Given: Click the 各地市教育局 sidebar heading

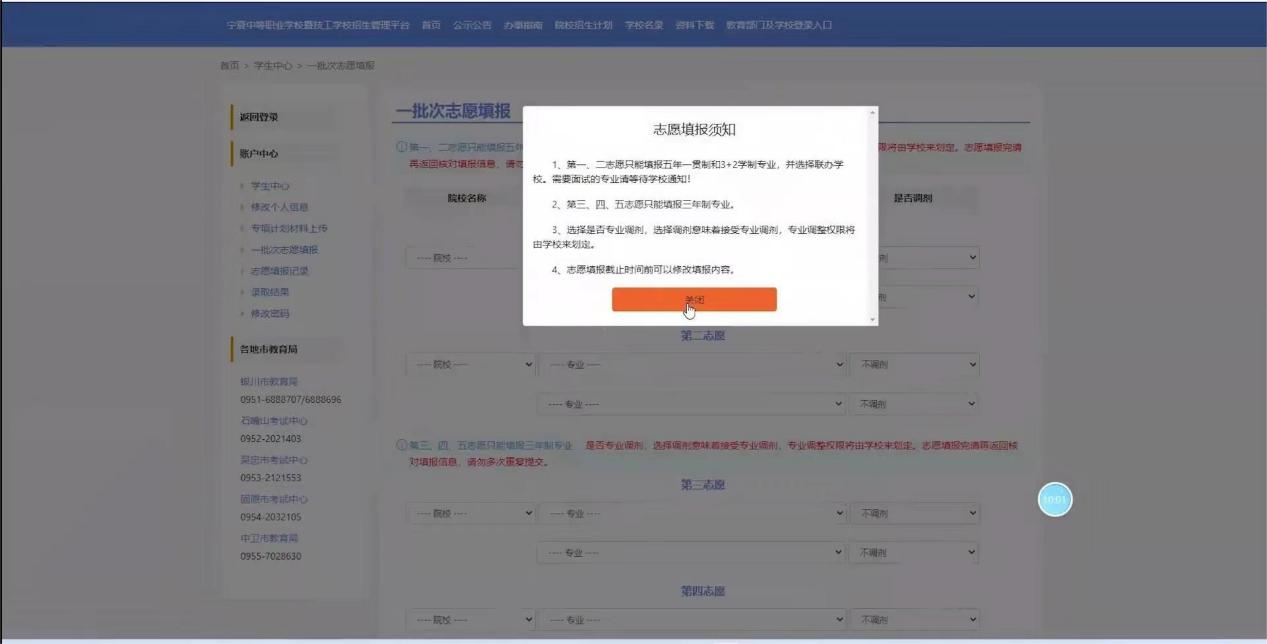Looking at the screenshot, I should click(x=269, y=349).
